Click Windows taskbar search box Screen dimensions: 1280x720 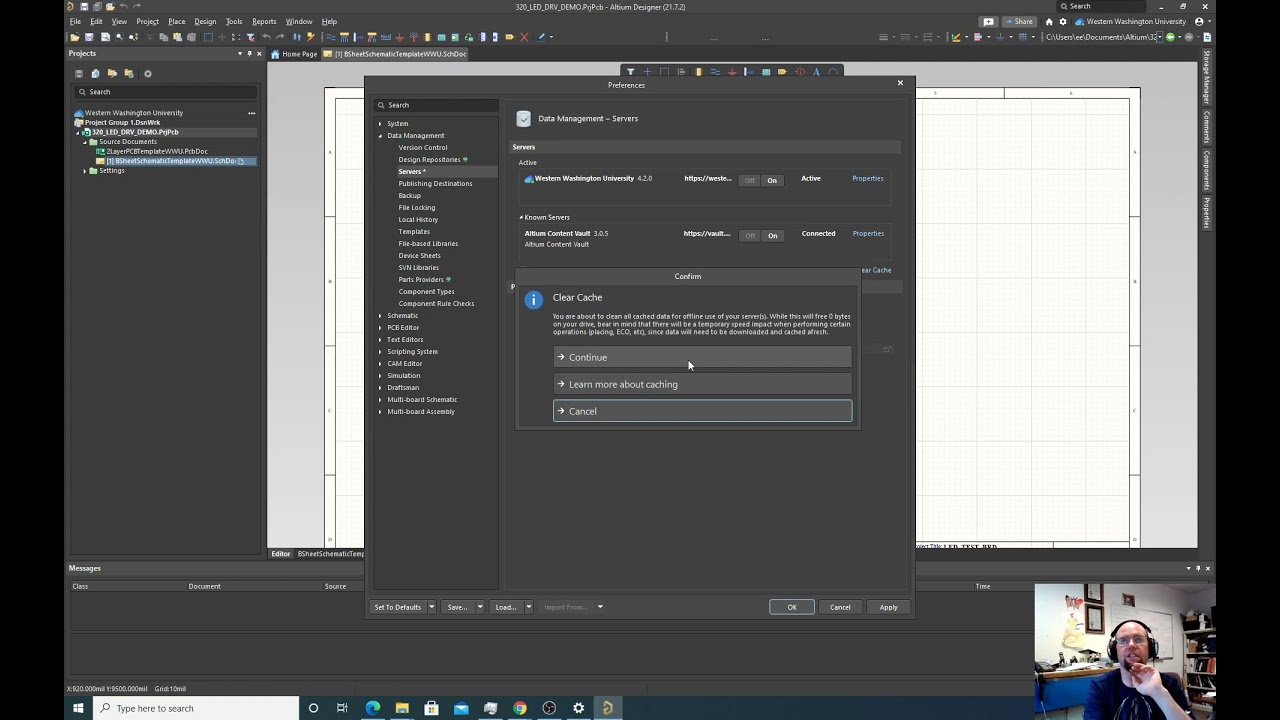click(197, 708)
